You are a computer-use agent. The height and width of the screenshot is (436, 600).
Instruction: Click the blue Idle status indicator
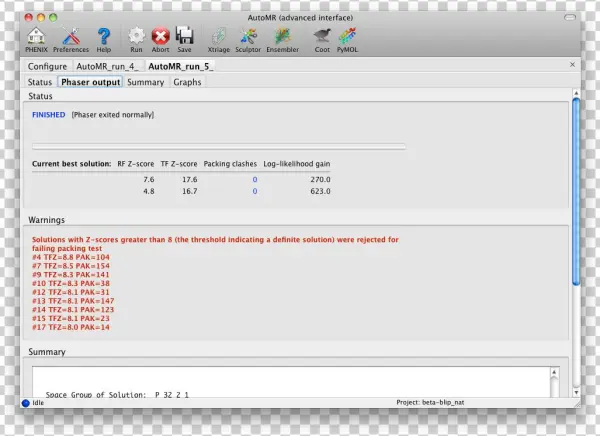click(26, 403)
